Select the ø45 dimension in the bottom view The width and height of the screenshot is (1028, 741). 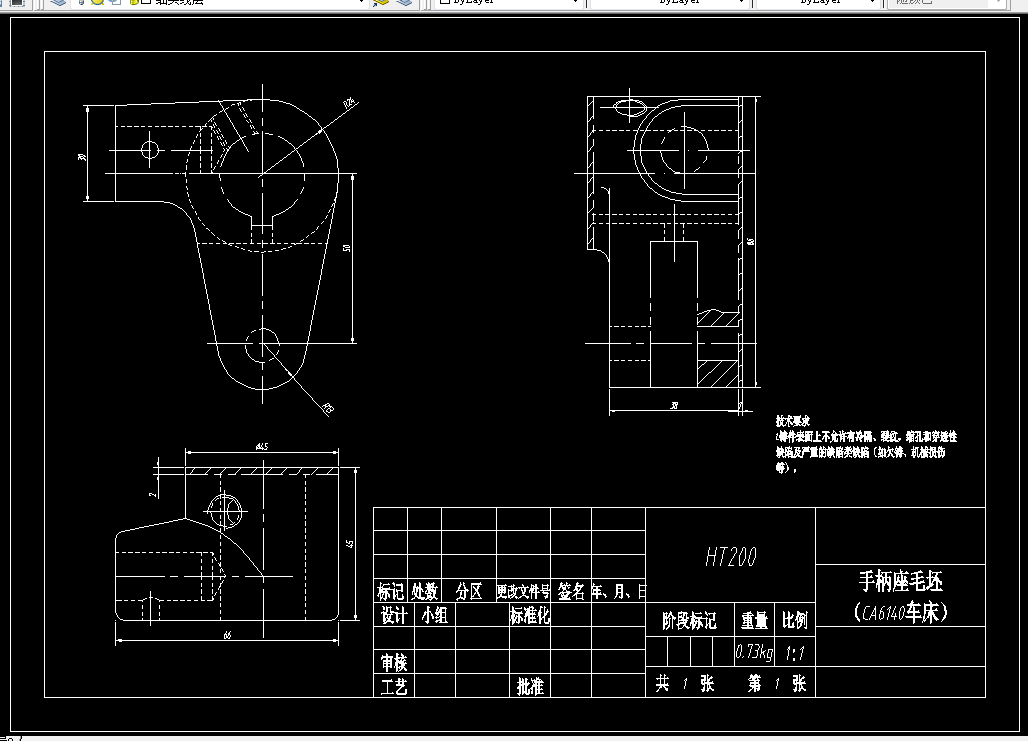262,447
